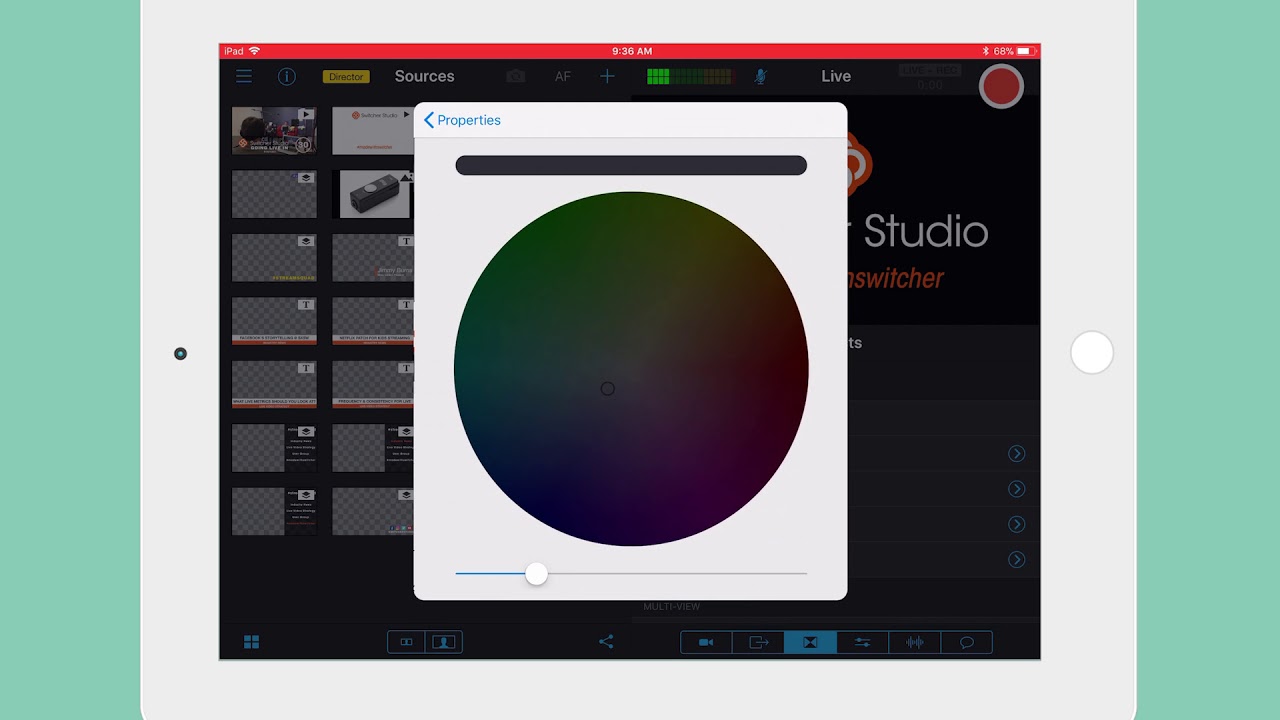Click the brightness slider thumb

point(537,573)
